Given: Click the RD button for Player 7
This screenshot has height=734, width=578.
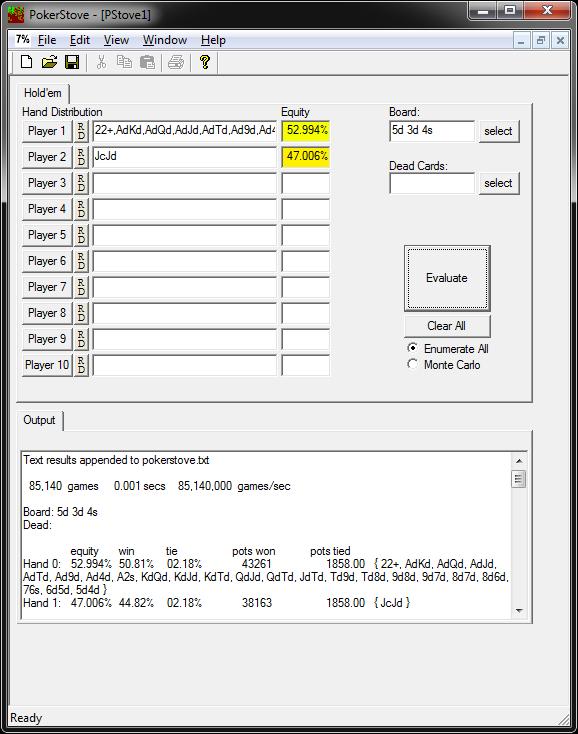Looking at the screenshot, I should pyautogui.click(x=81, y=286).
